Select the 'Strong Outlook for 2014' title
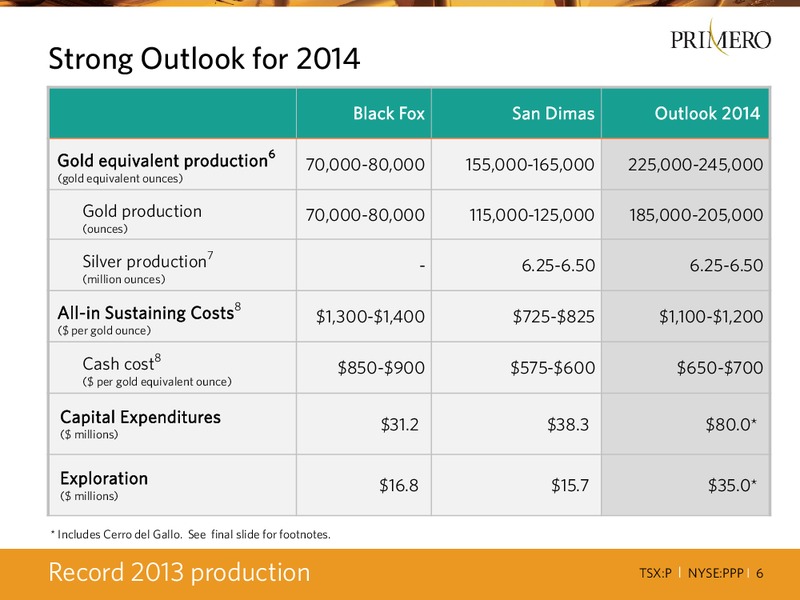This screenshot has height=600, width=800. 204,59
